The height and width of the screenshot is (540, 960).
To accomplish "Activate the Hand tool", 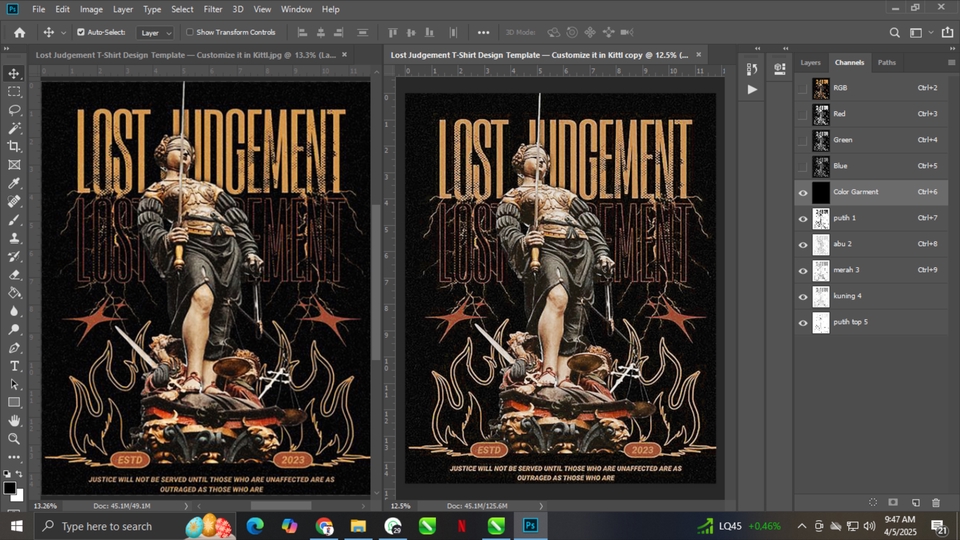I will click(x=14, y=420).
